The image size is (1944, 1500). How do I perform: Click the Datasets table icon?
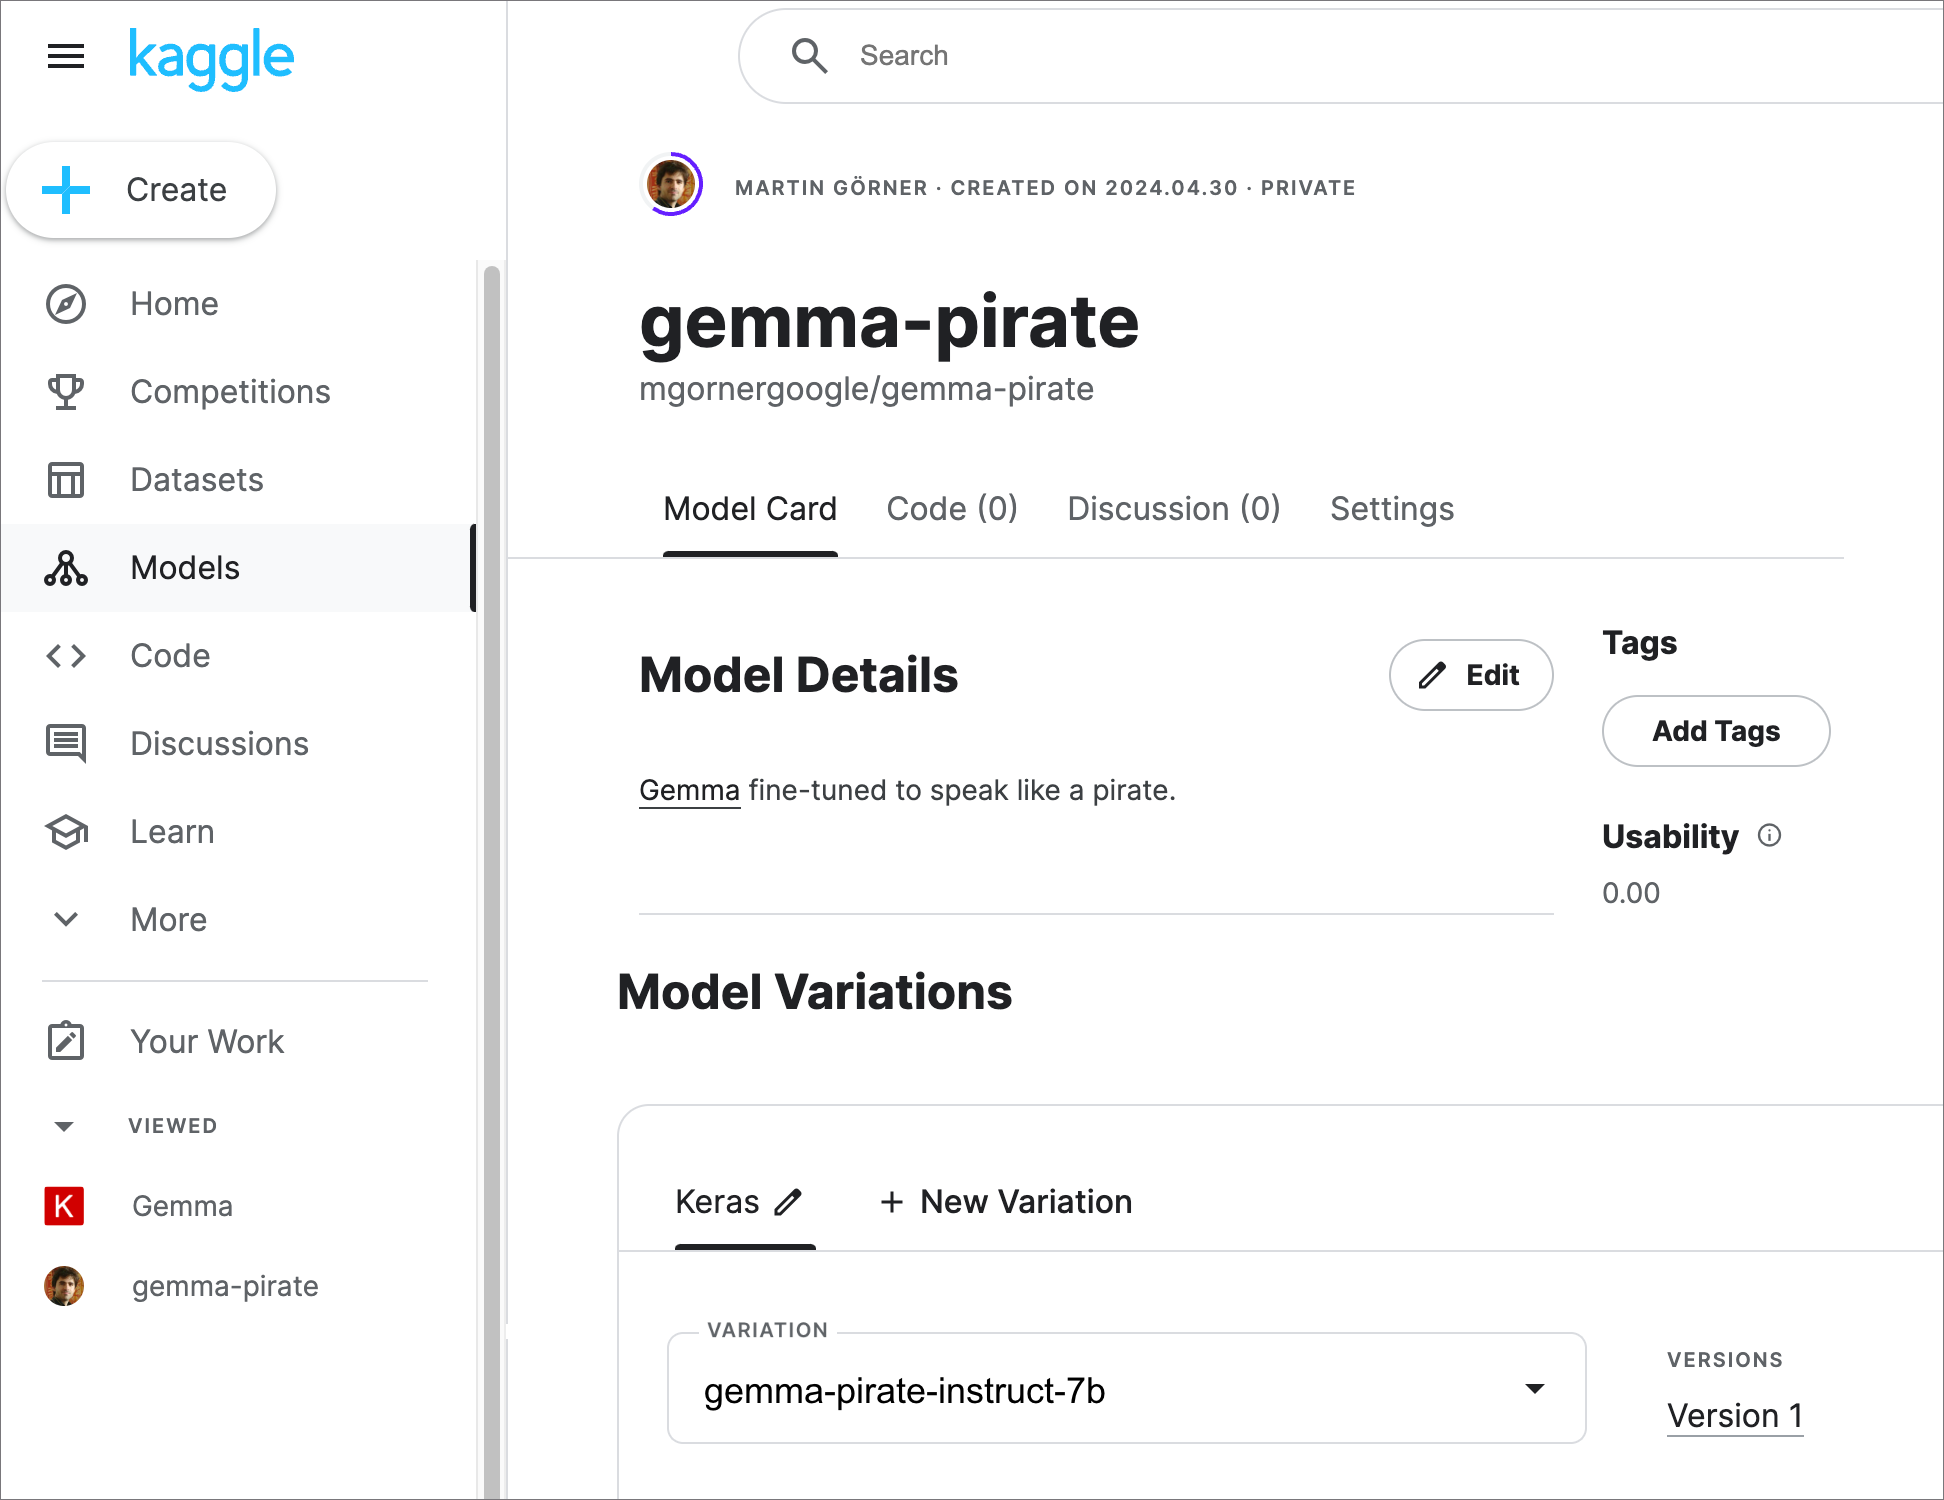point(66,480)
